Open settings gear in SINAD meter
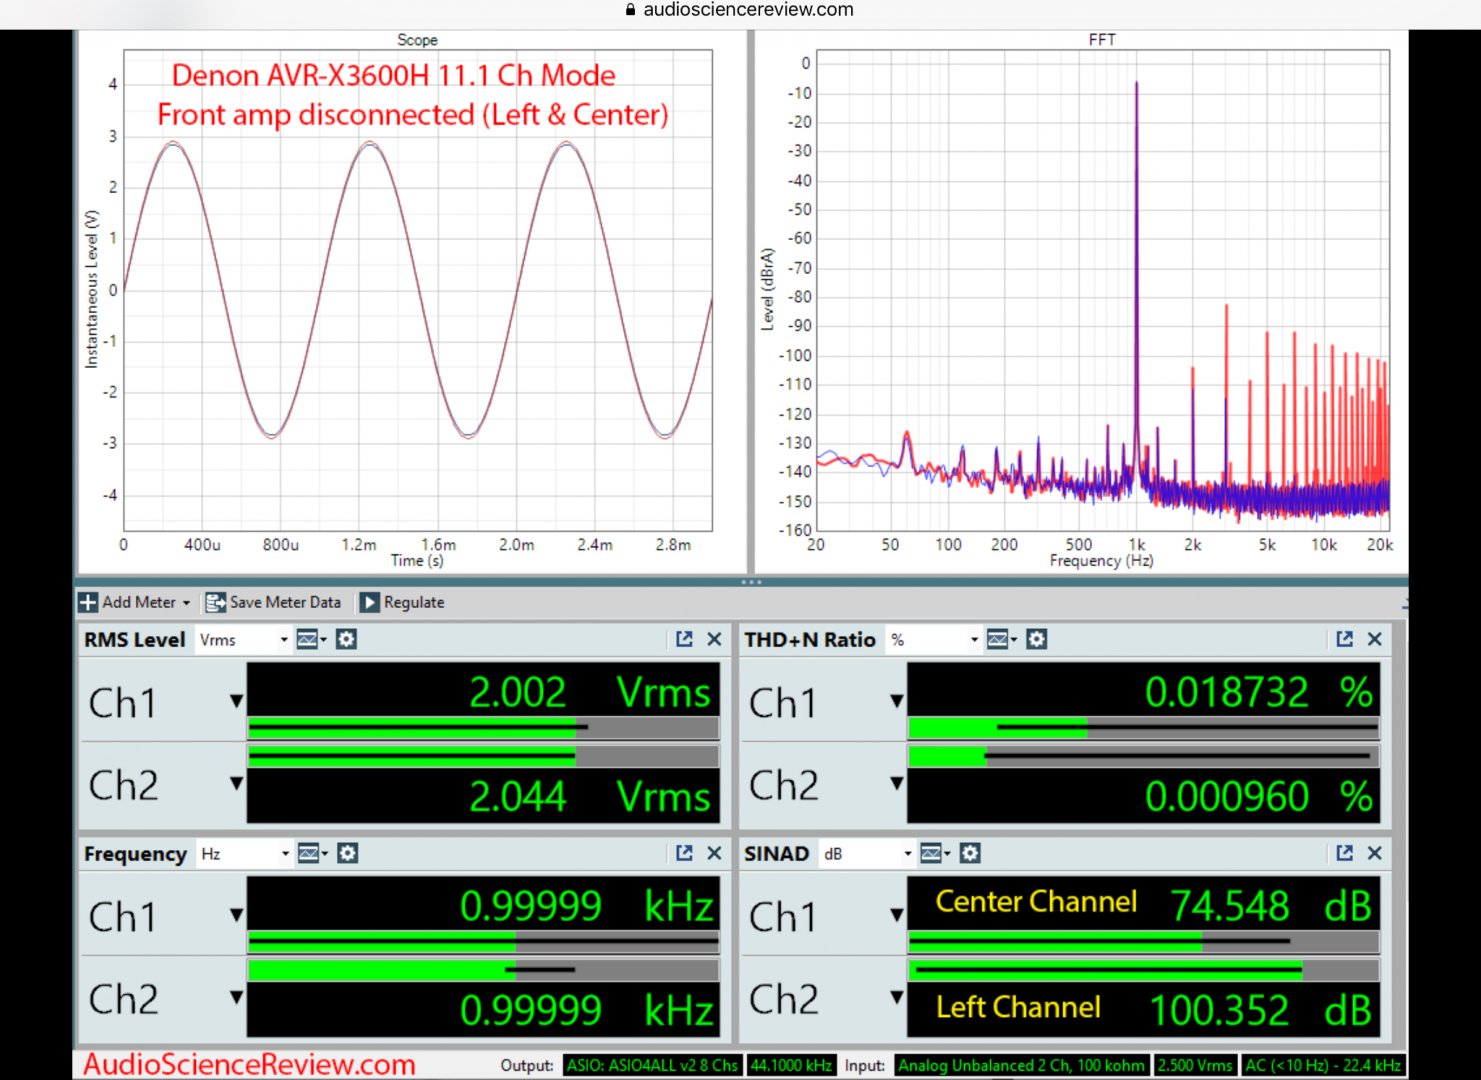1481x1080 pixels. coord(970,853)
